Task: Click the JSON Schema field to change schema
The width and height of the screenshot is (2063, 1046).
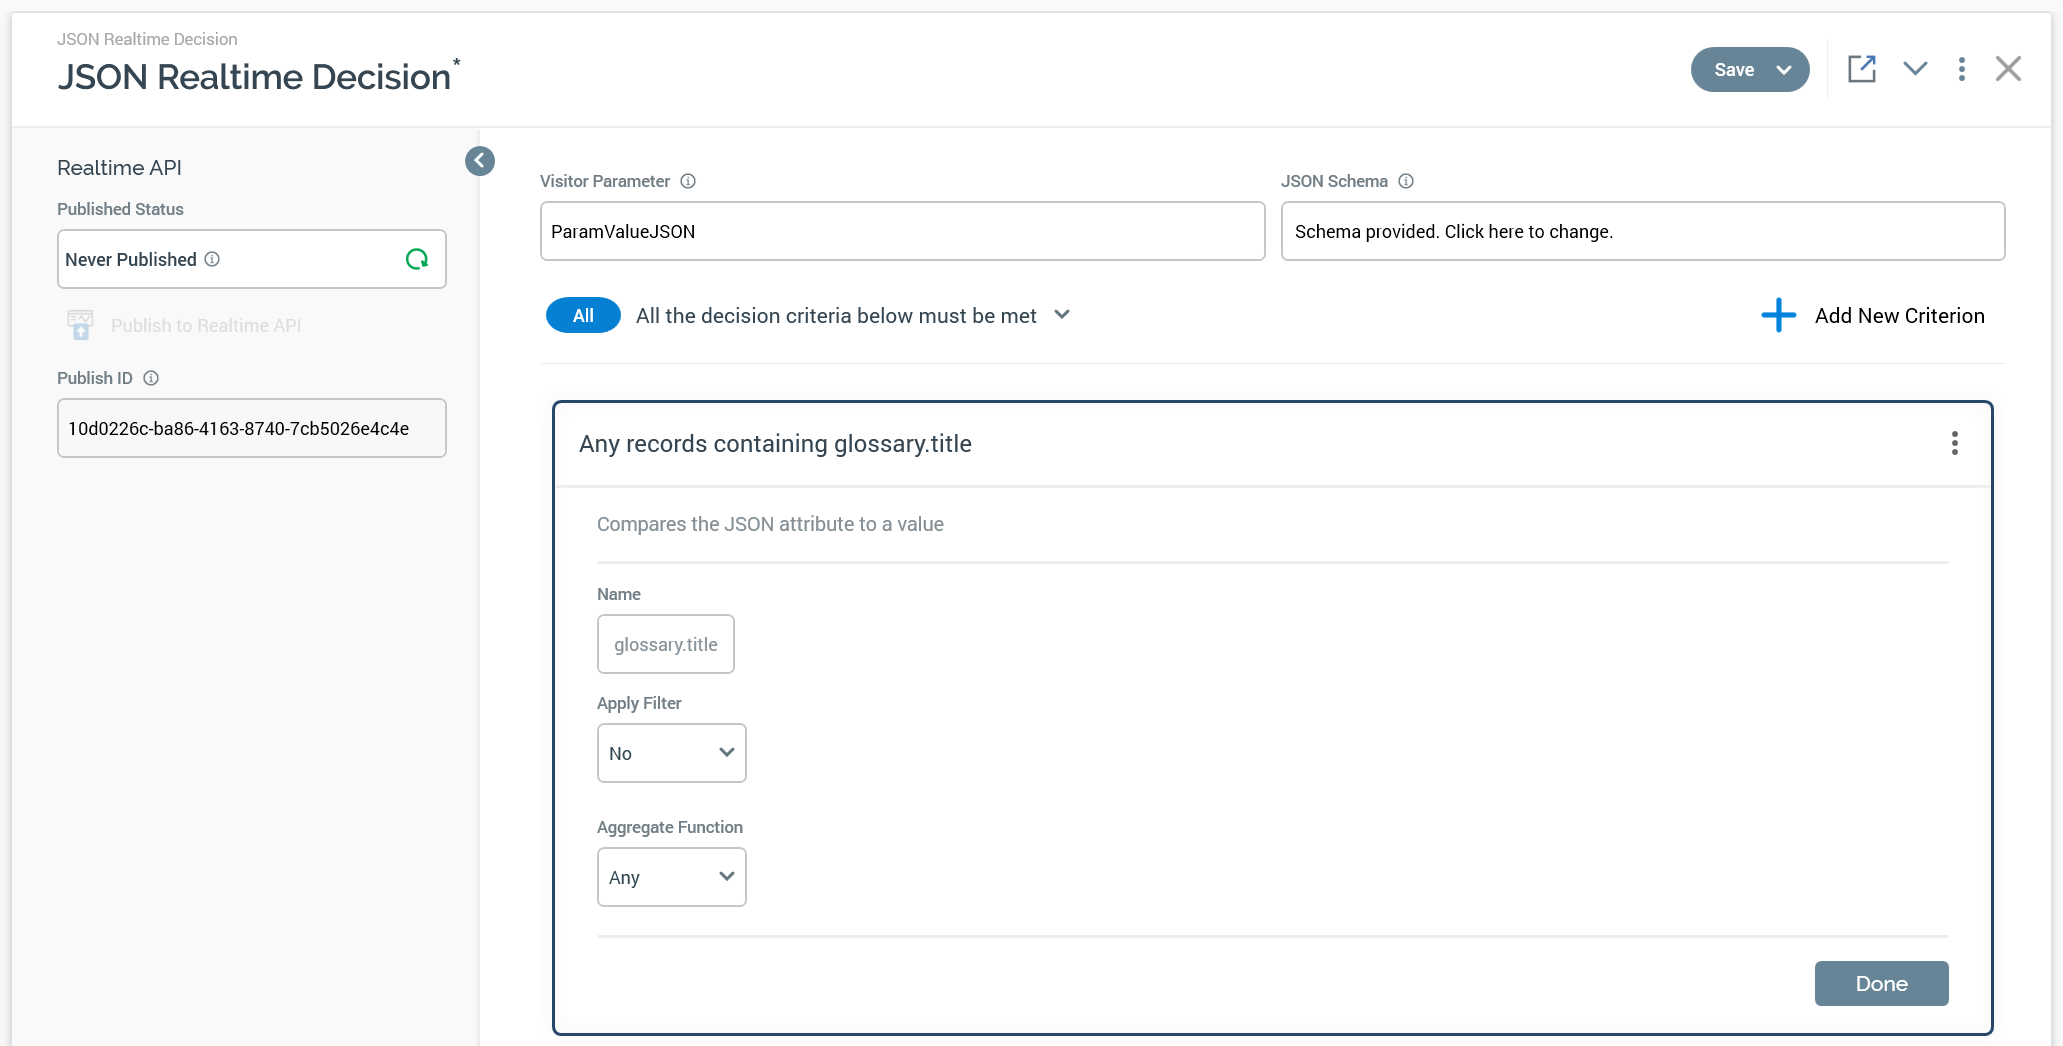Action: (x=1642, y=231)
